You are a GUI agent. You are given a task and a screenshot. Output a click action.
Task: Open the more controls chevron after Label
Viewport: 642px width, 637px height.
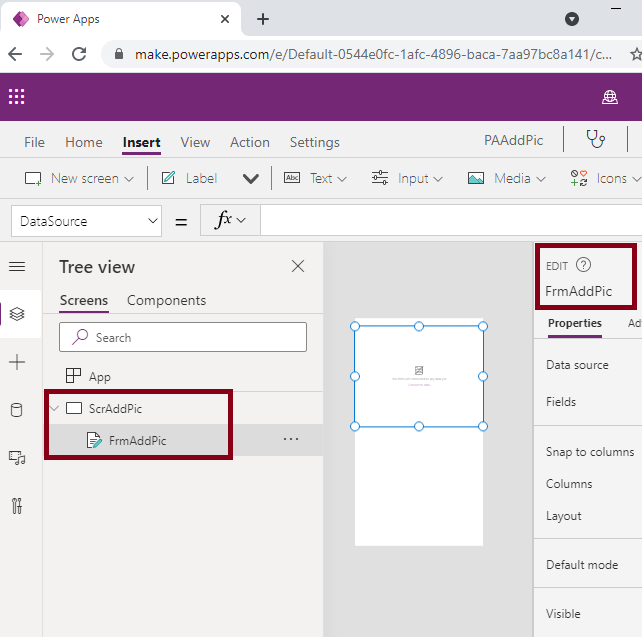(x=251, y=178)
